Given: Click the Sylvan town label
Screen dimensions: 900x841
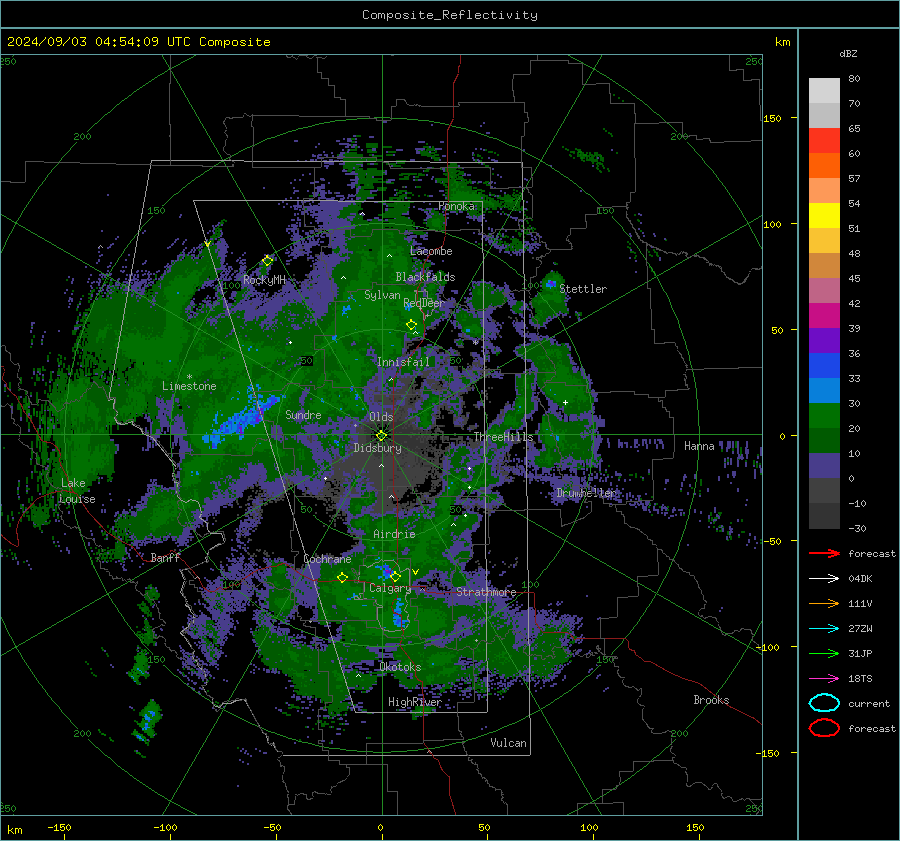Looking at the screenshot, I should [x=382, y=296].
